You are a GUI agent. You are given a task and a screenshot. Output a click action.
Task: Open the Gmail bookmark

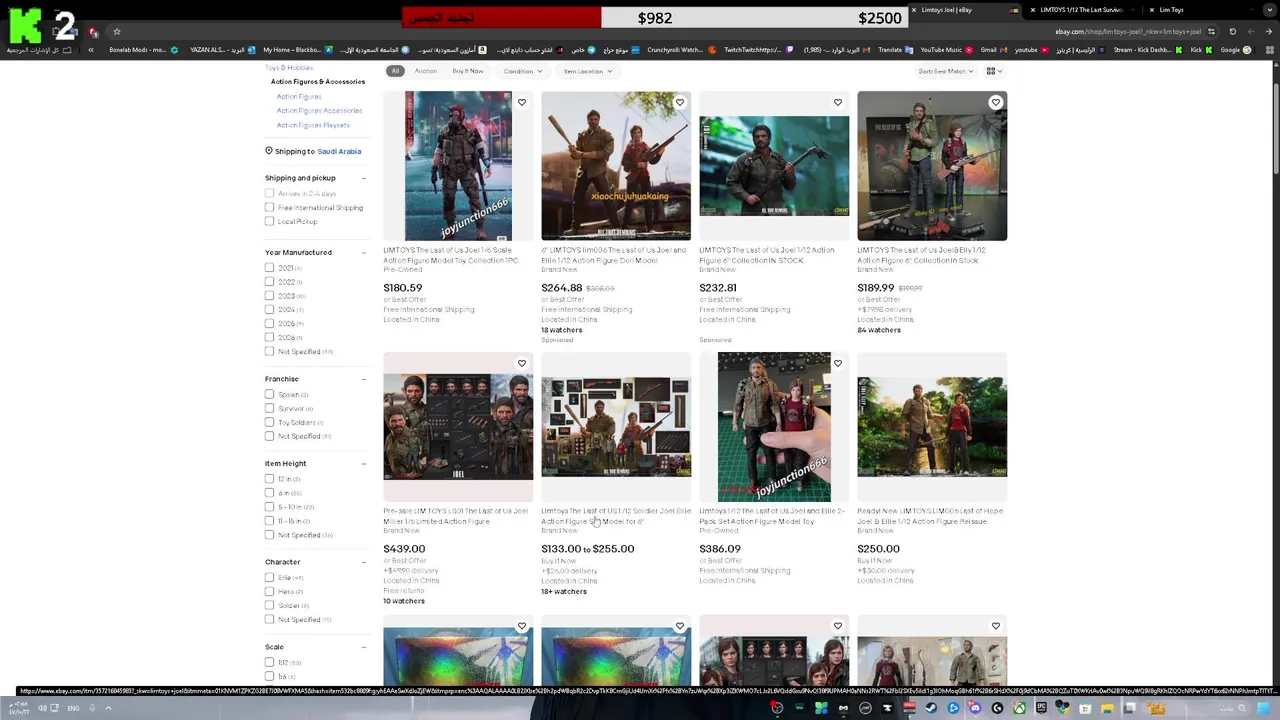[992, 50]
